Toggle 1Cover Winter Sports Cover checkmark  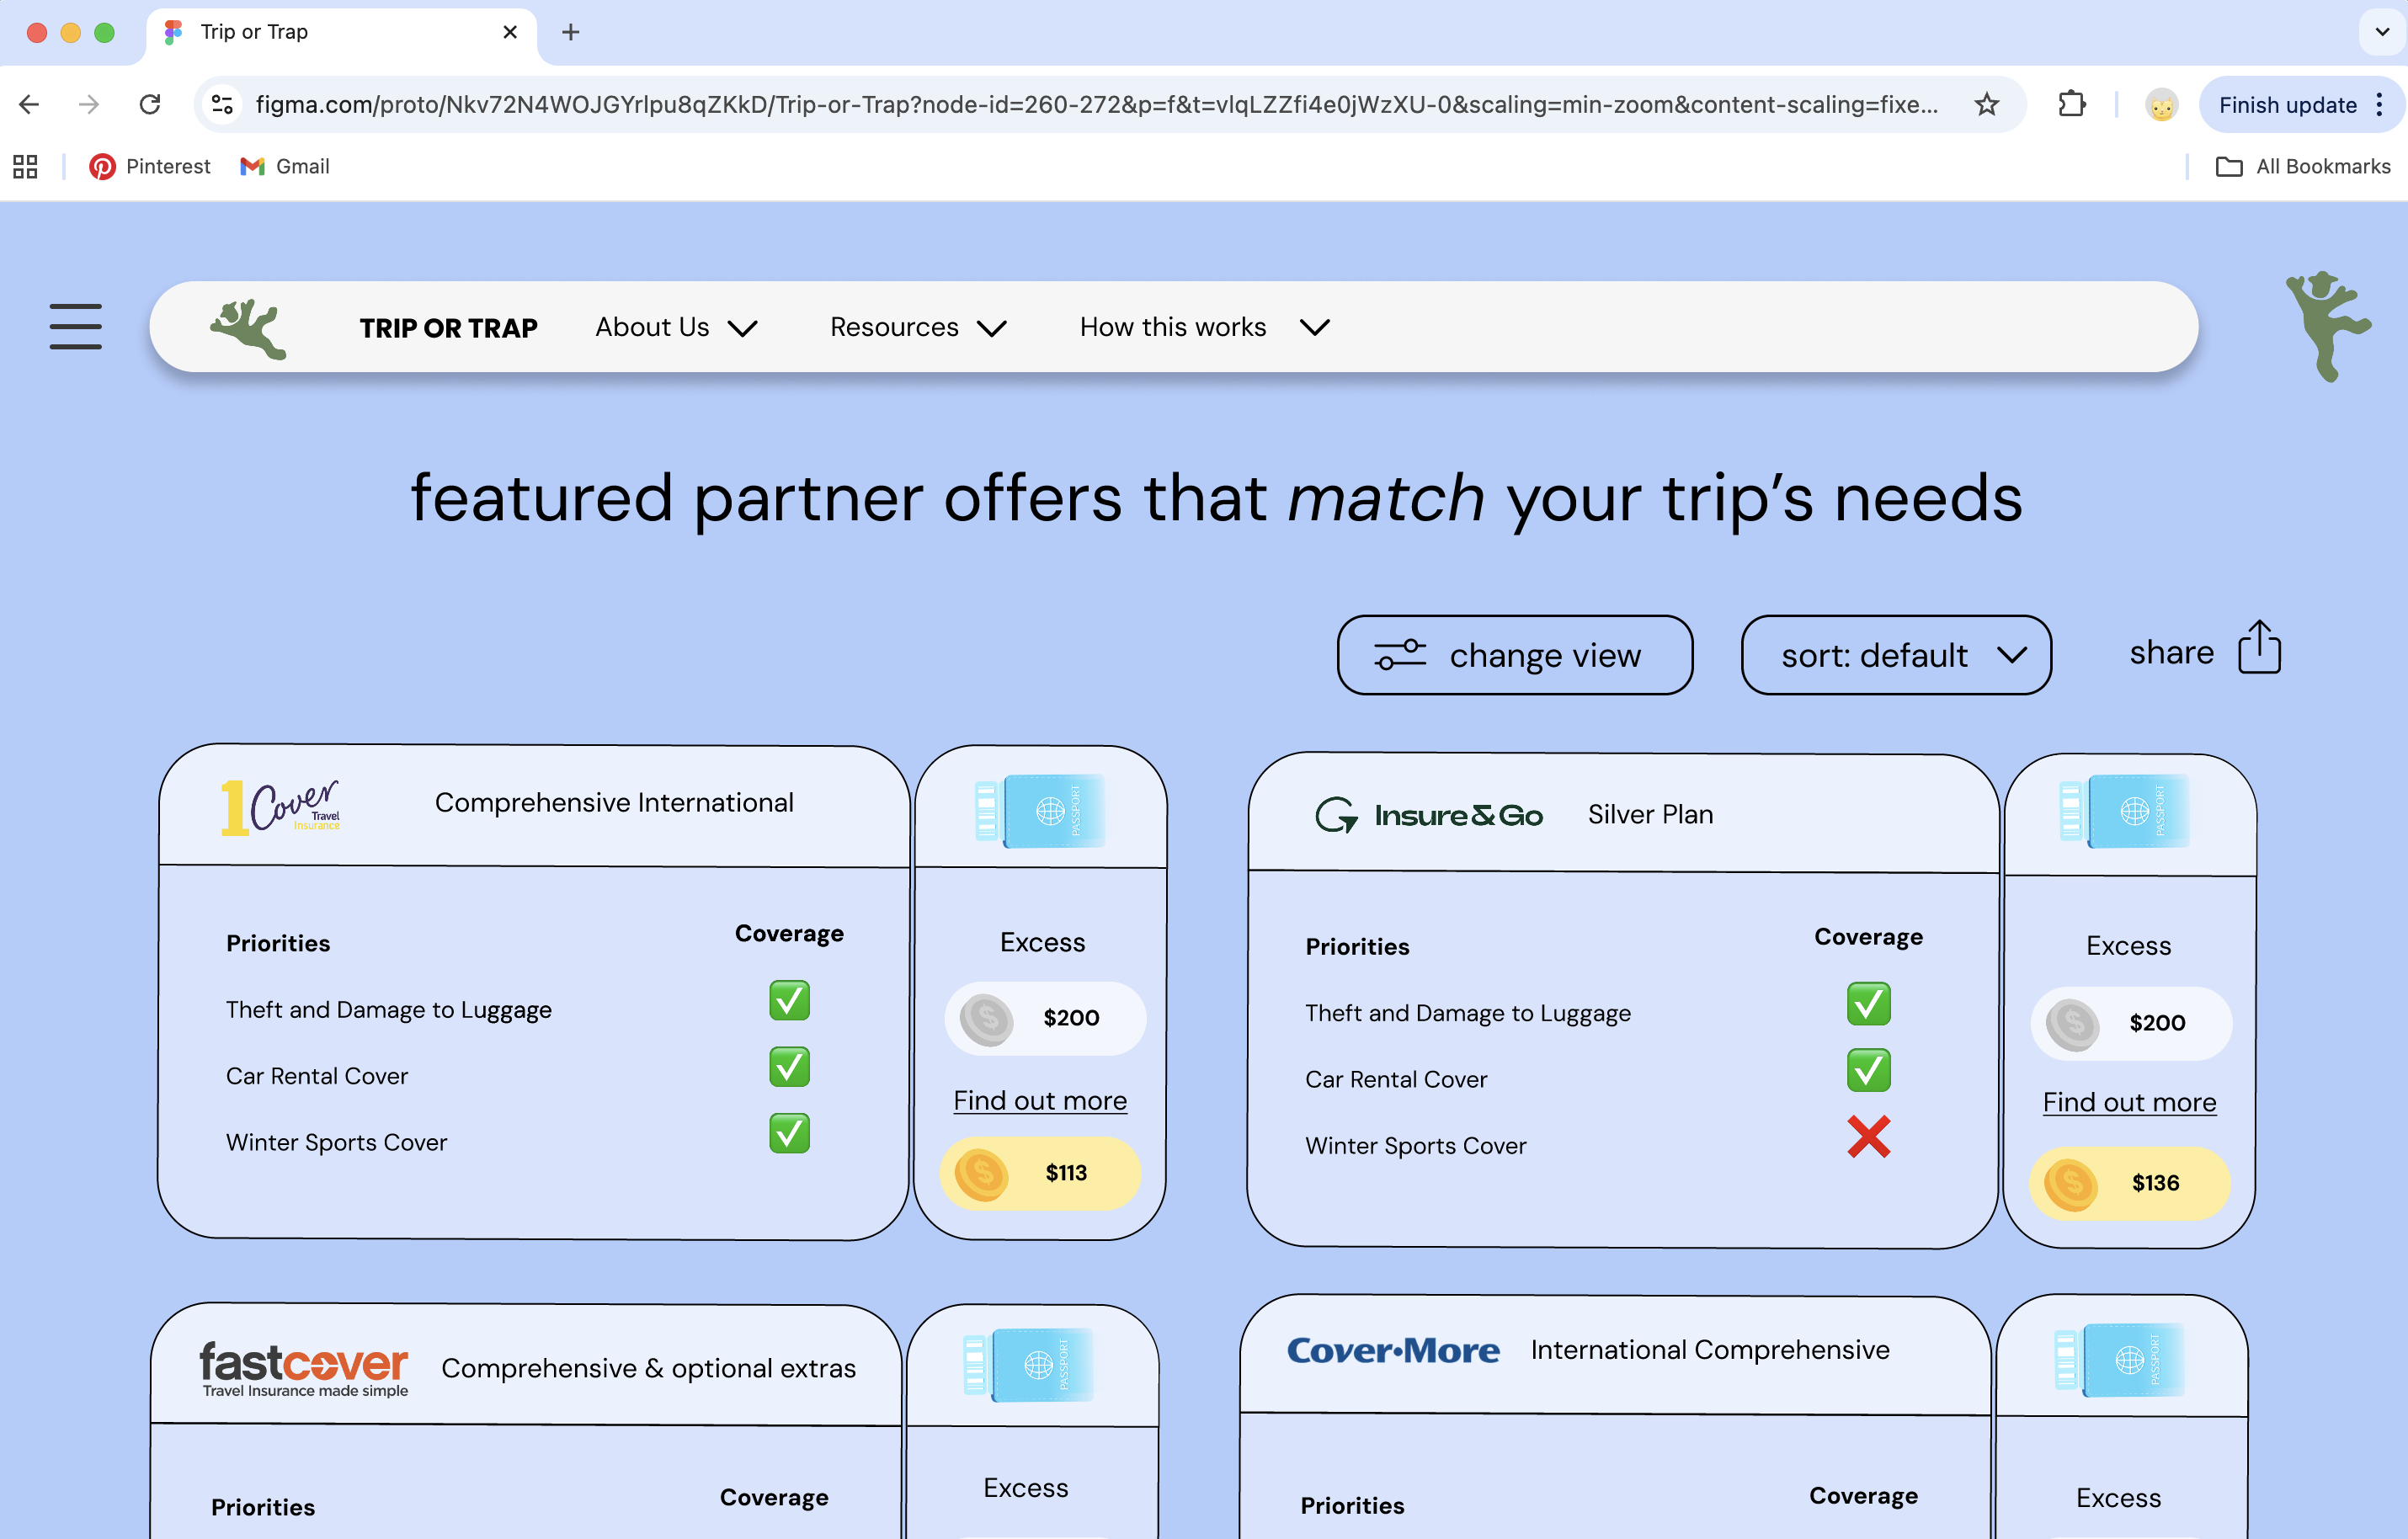(789, 1134)
